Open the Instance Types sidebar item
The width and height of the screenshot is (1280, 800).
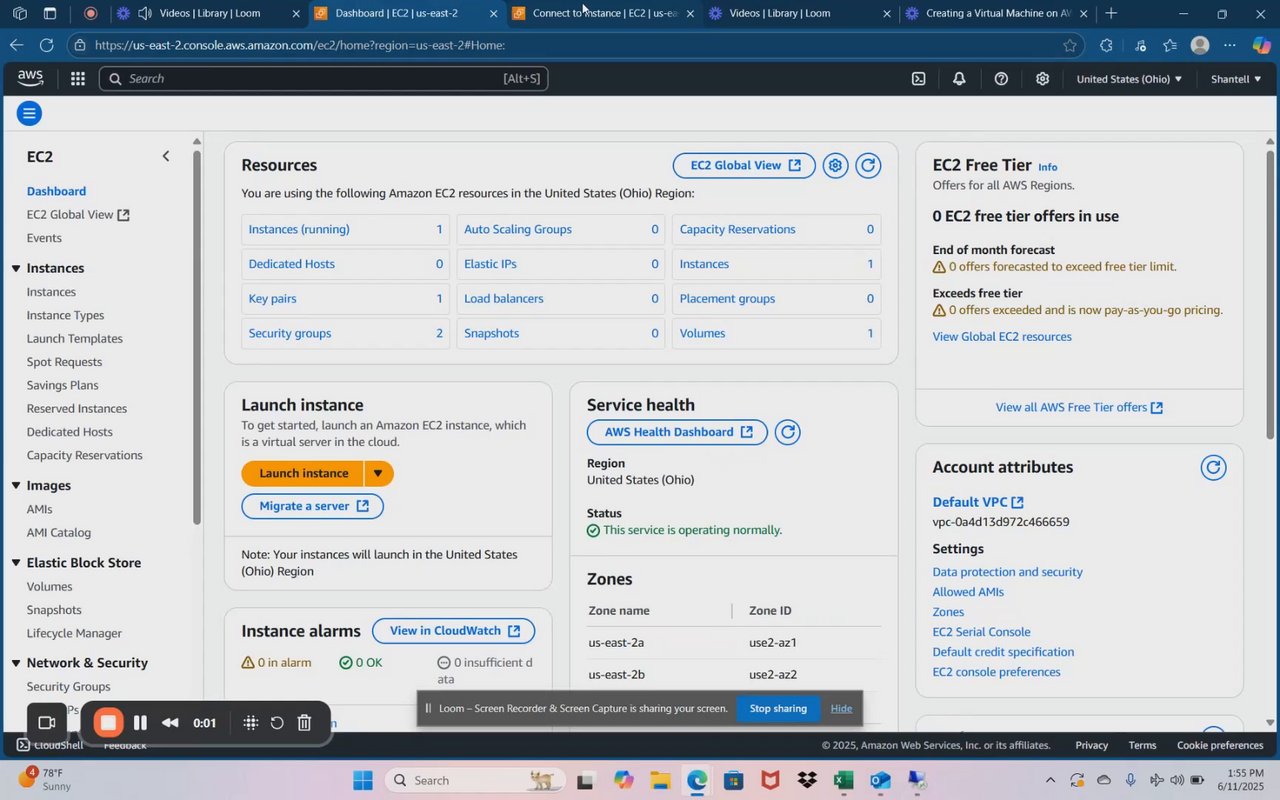pyautogui.click(x=65, y=316)
